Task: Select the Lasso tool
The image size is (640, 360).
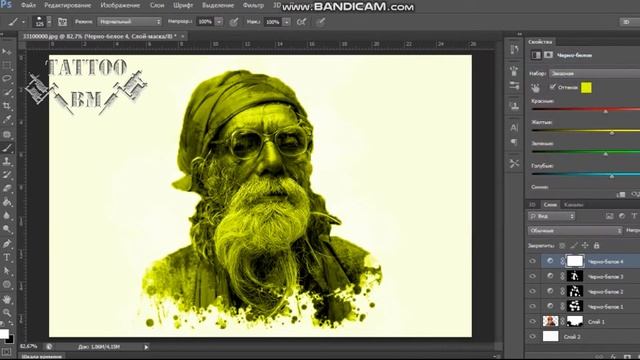Action: coord(7,78)
